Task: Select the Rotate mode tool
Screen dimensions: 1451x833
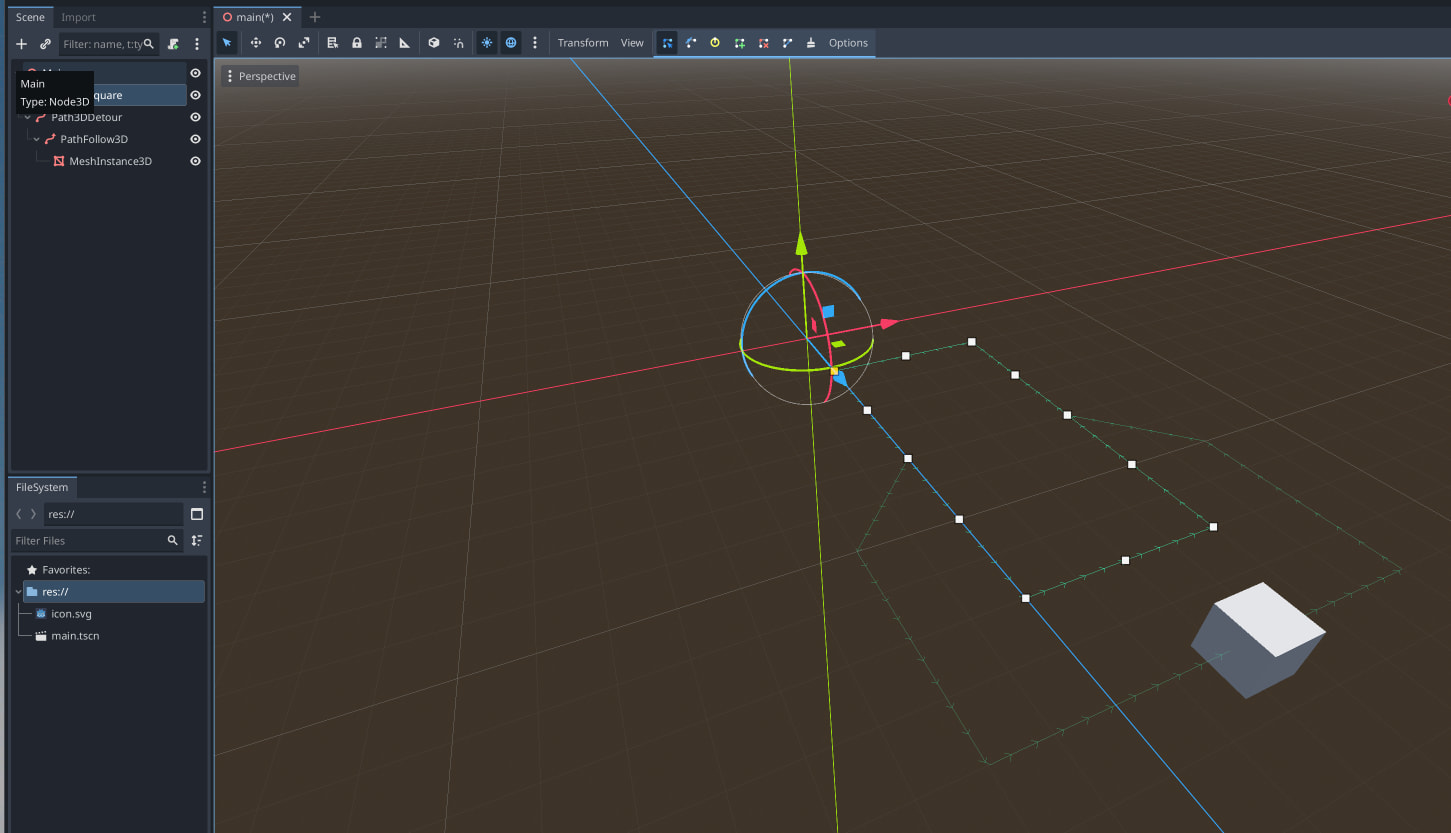Action: pos(279,43)
